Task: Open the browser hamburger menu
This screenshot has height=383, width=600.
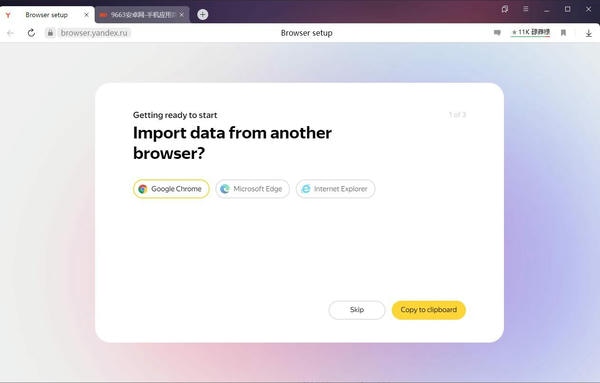Action: pyautogui.click(x=526, y=9)
